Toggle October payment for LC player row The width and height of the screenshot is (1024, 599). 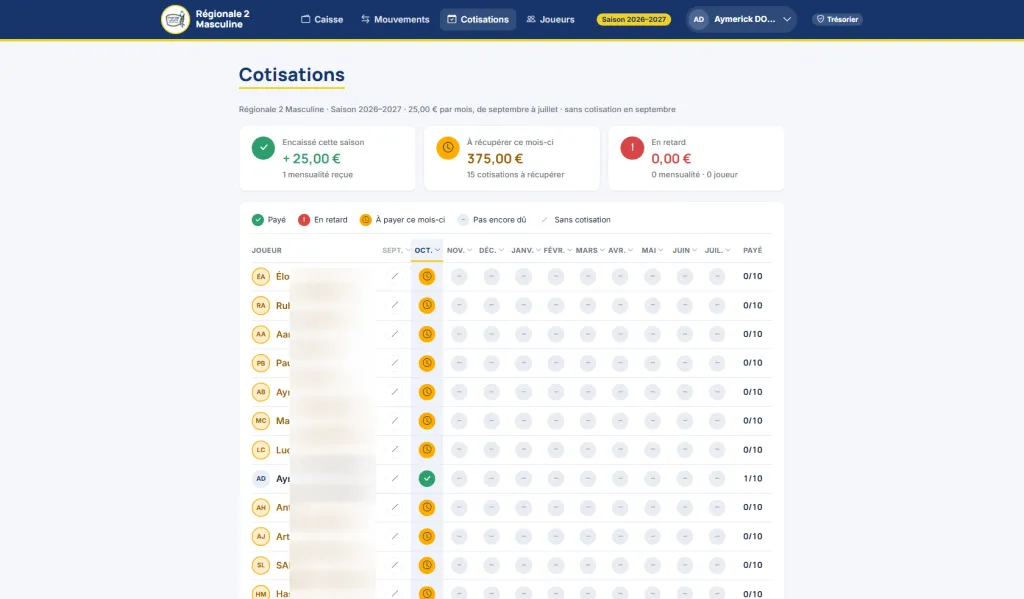pos(426,449)
